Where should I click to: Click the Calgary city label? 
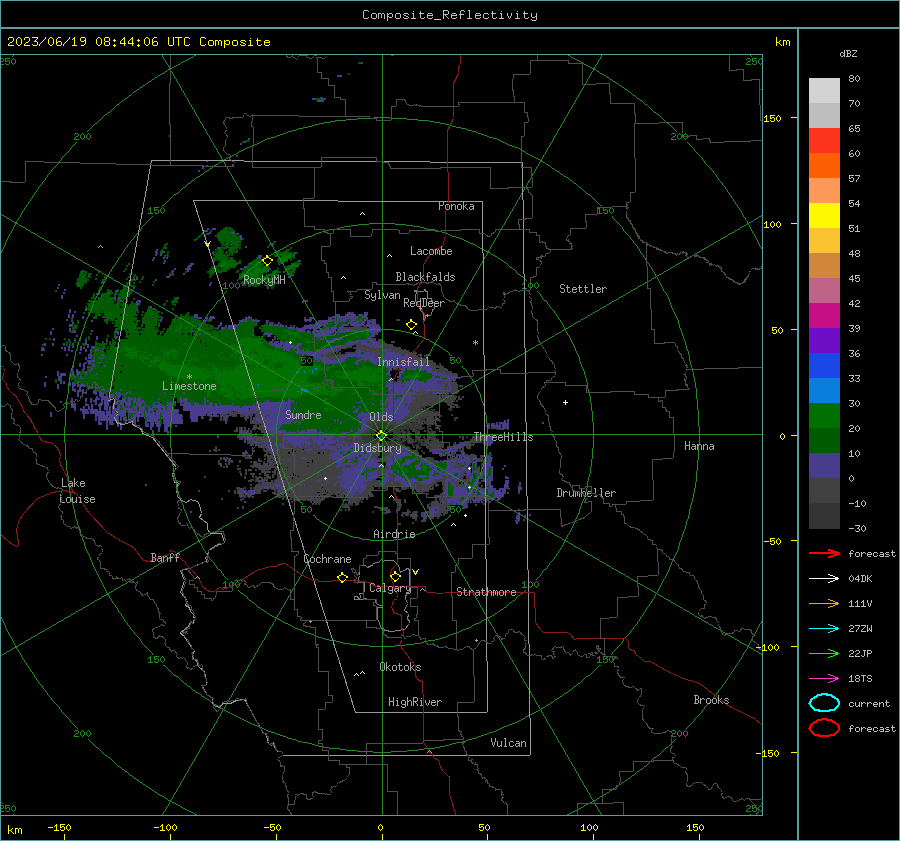click(390, 588)
